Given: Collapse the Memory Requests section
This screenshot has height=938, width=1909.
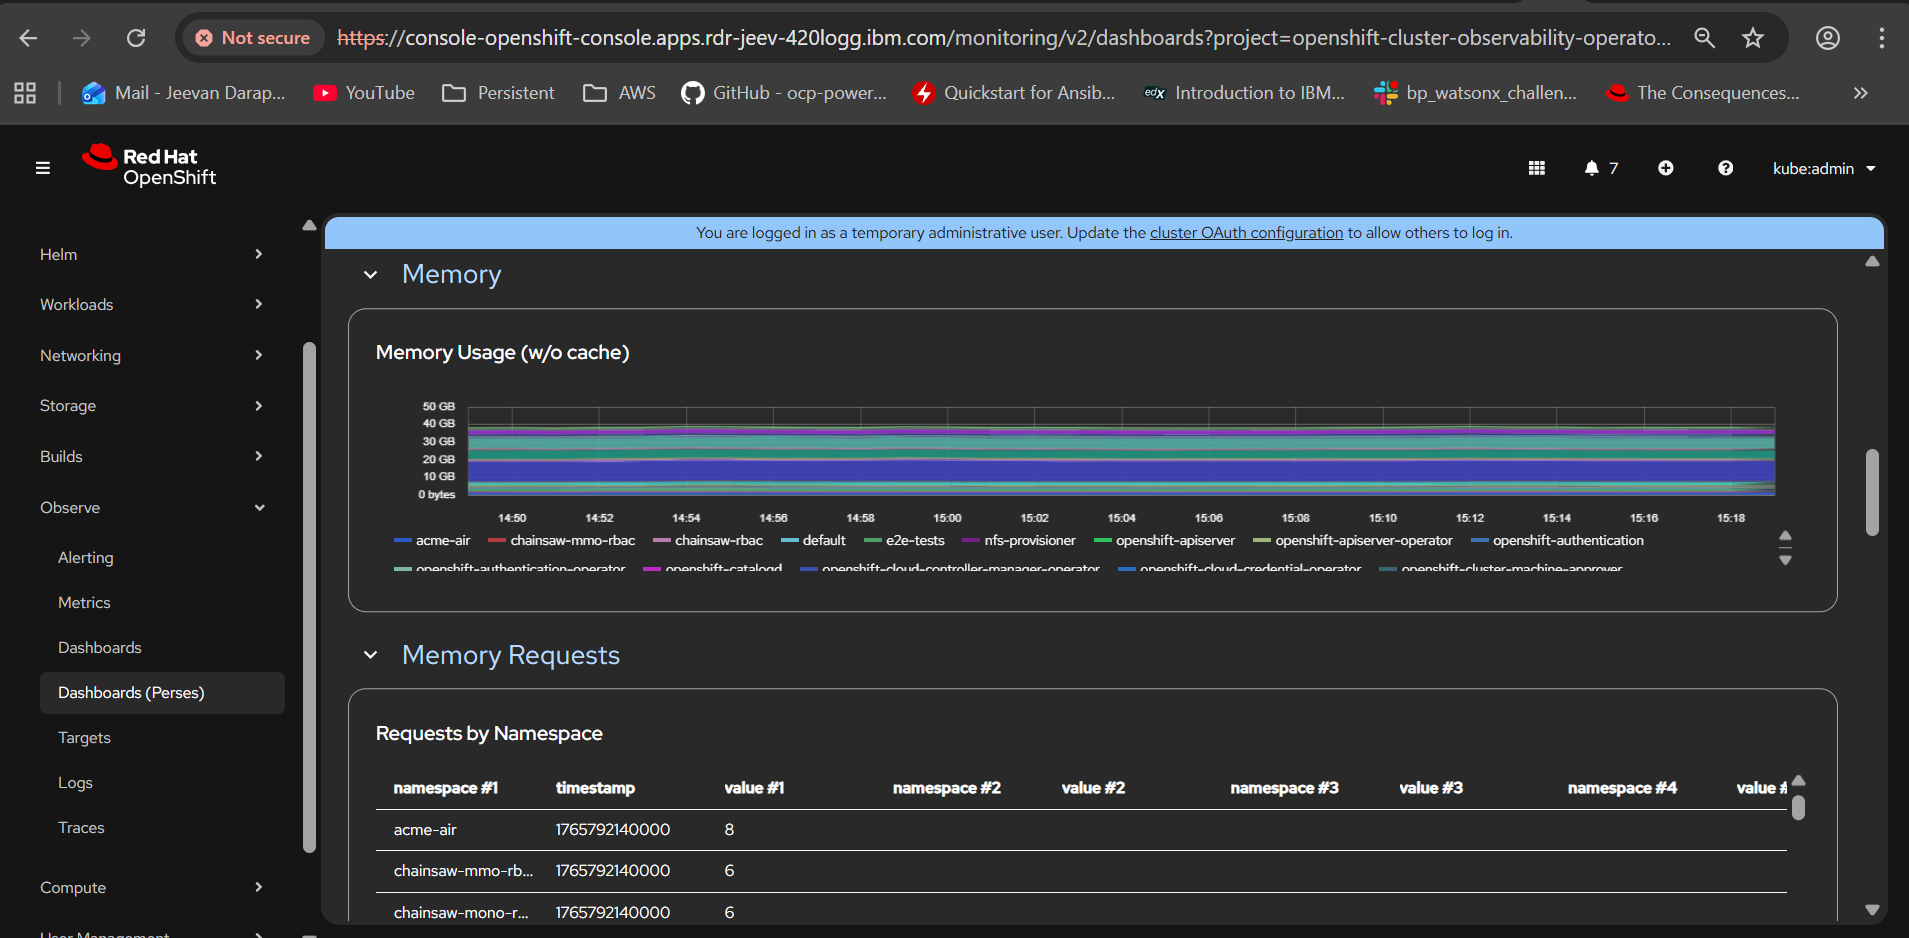Looking at the screenshot, I should (x=371, y=655).
